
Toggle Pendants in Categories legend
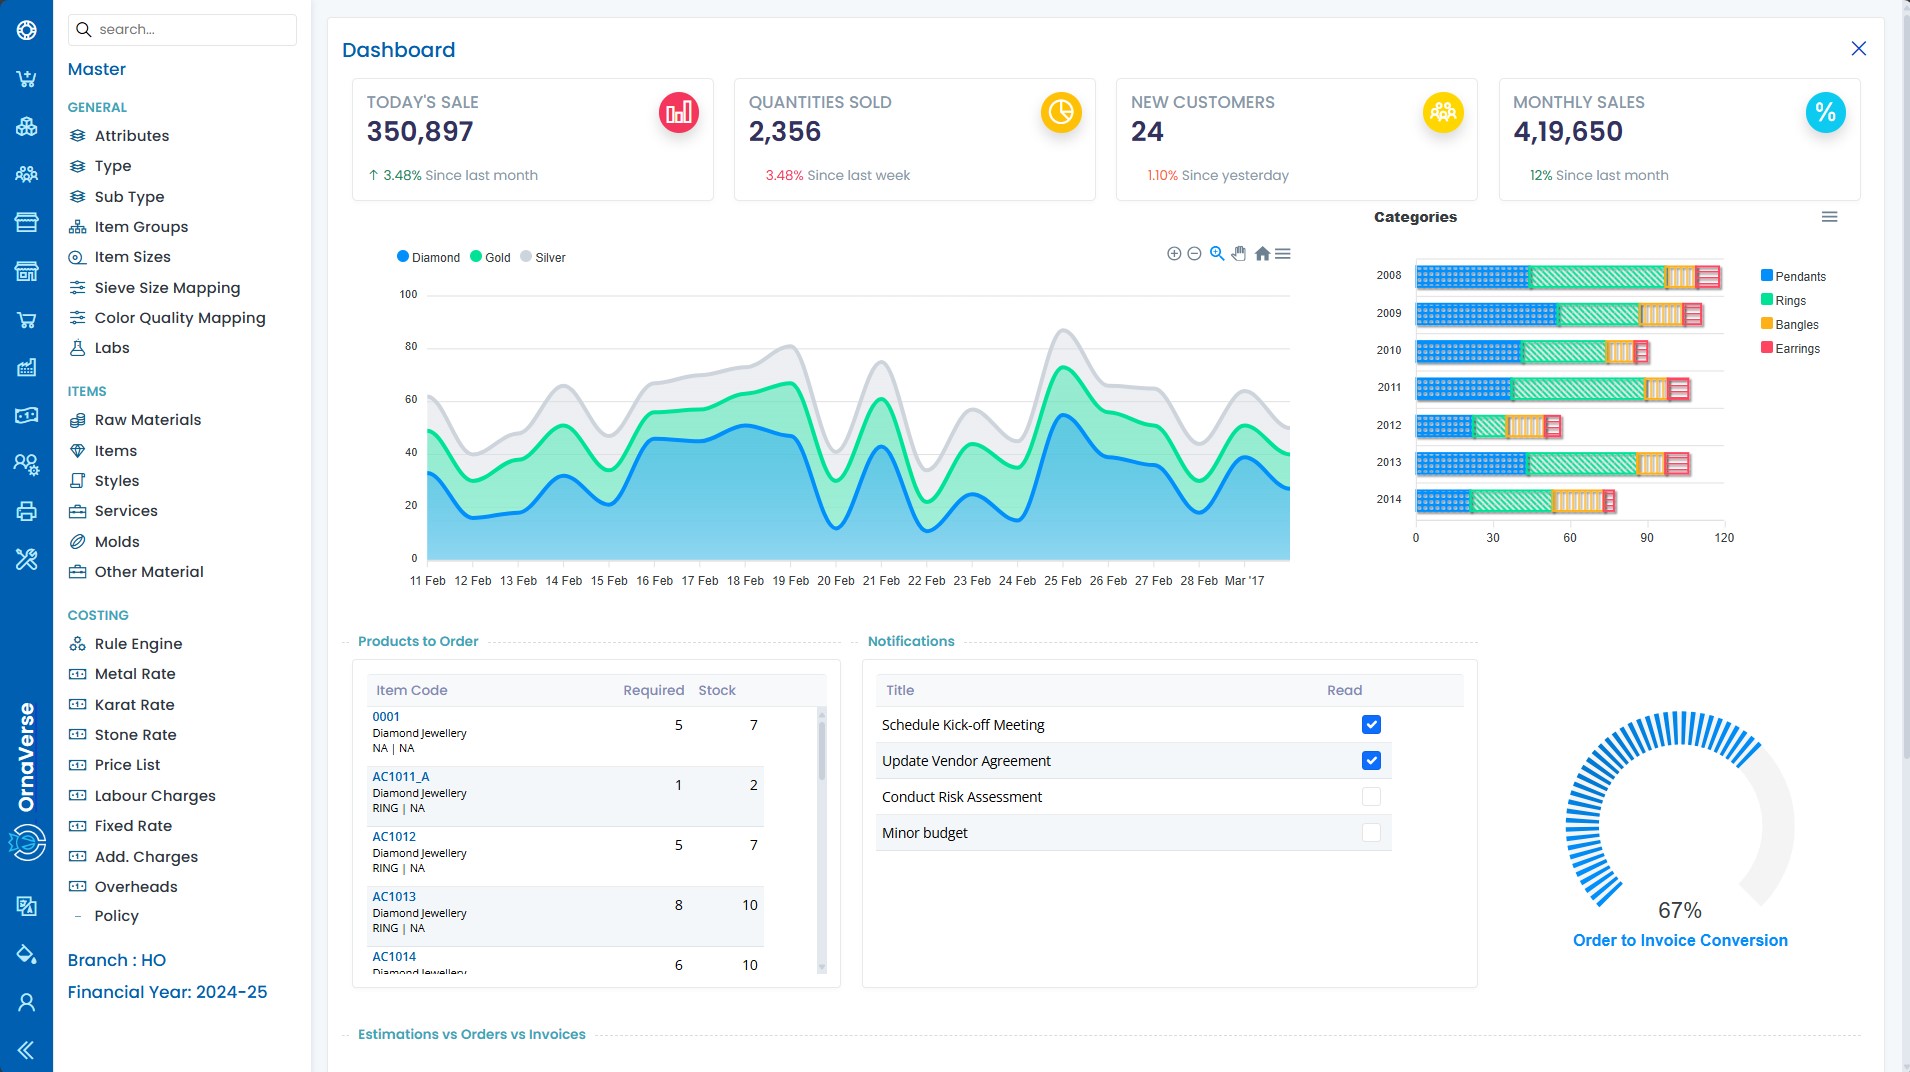(x=1793, y=276)
